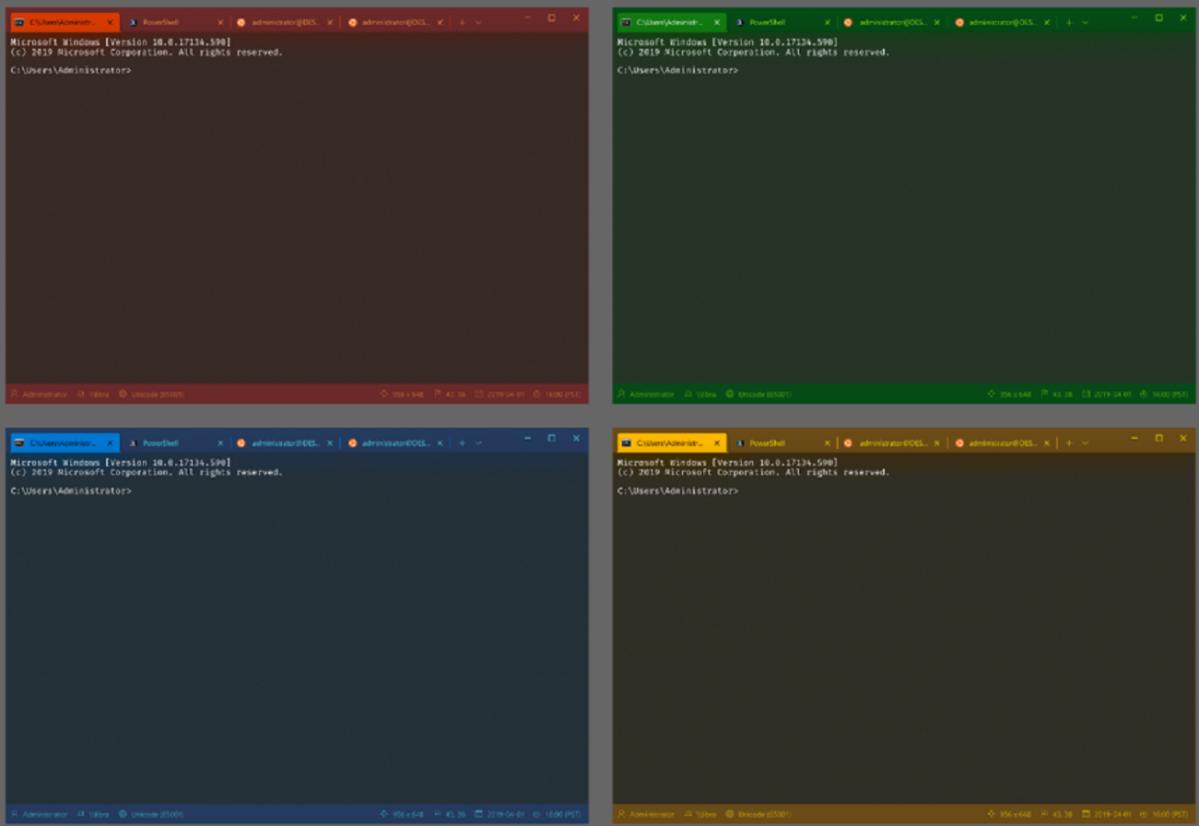Open the new tab dropdown in the blue window

[x=480, y=442]
